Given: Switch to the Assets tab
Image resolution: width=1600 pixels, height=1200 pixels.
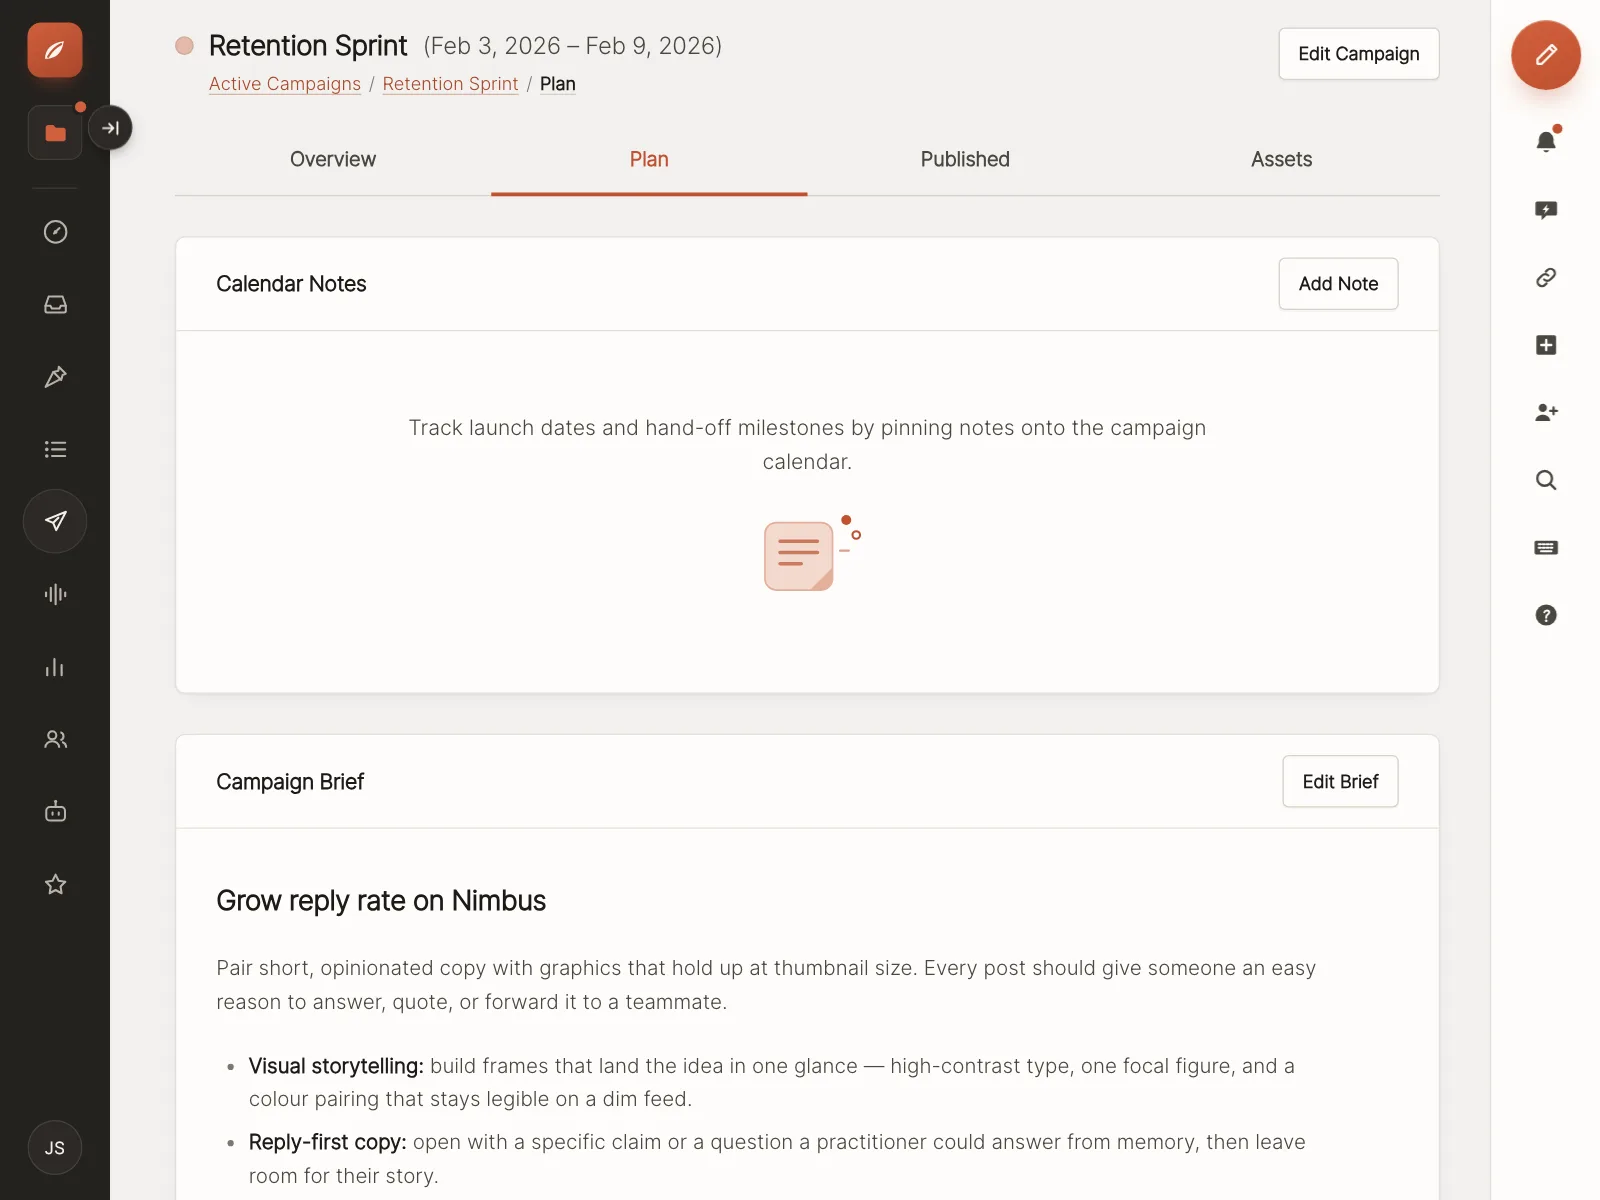Looking at the screenshot, I should tap(1281, 159).
